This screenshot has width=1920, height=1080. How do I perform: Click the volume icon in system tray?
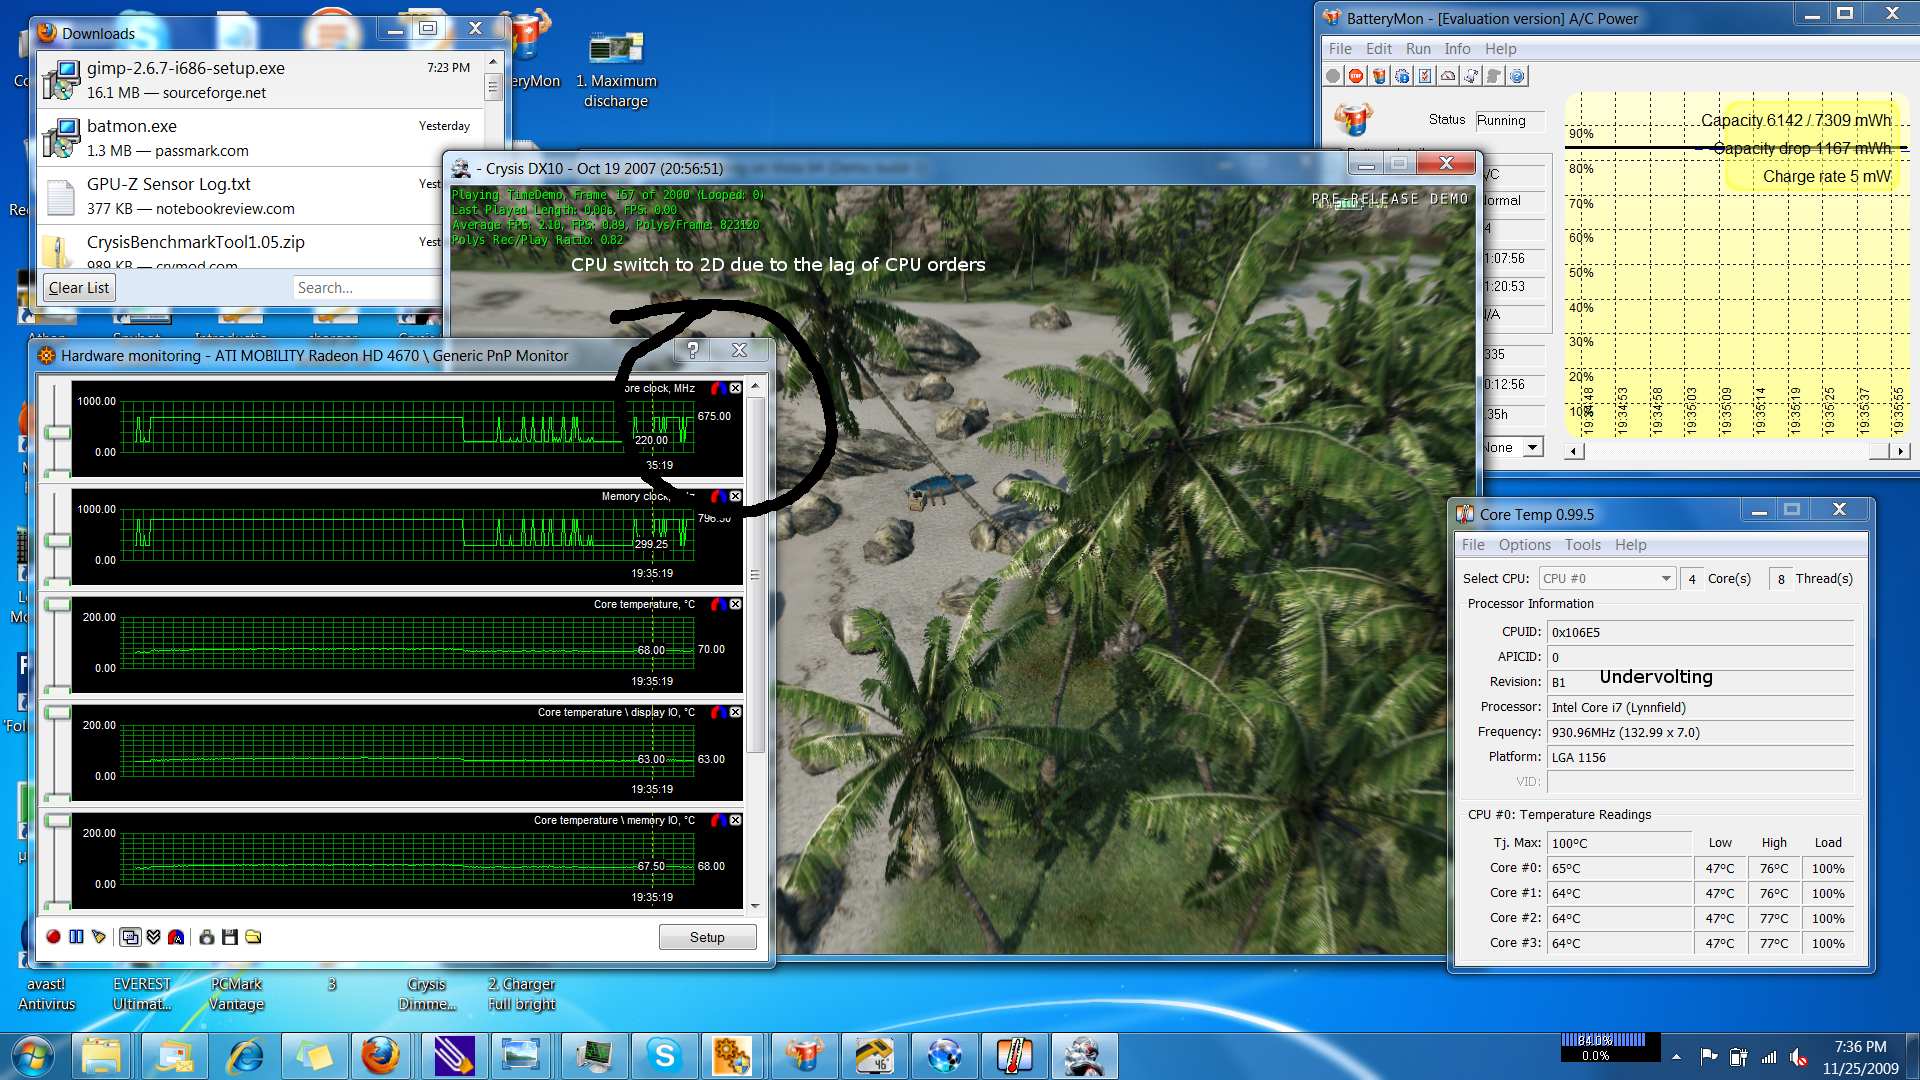point(1798,1057)
